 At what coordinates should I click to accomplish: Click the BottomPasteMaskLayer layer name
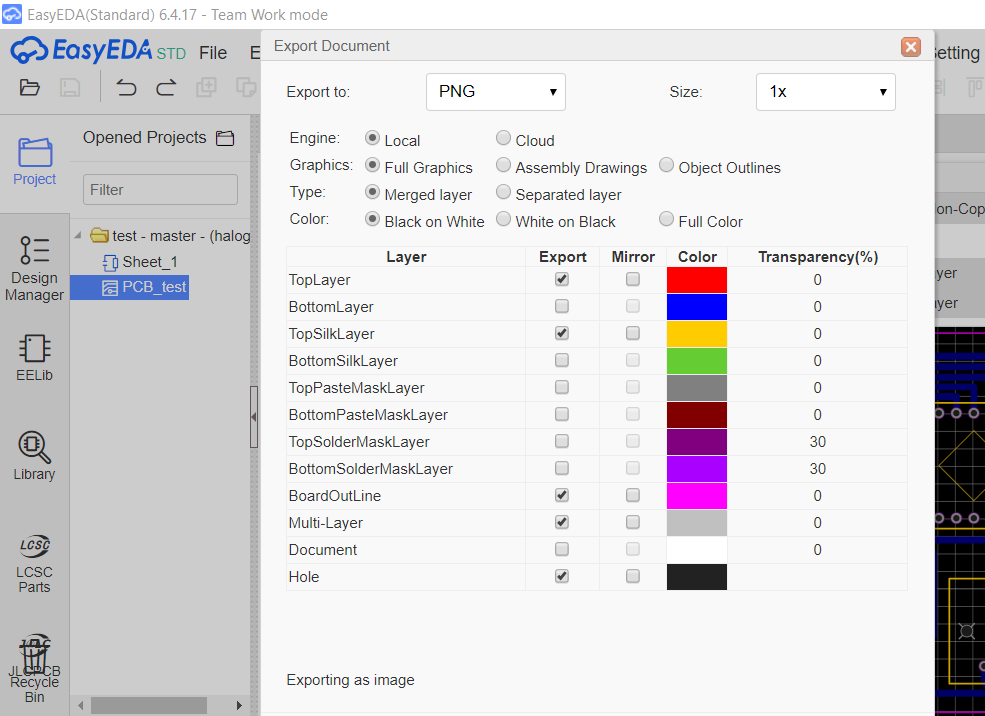(368, 415)
